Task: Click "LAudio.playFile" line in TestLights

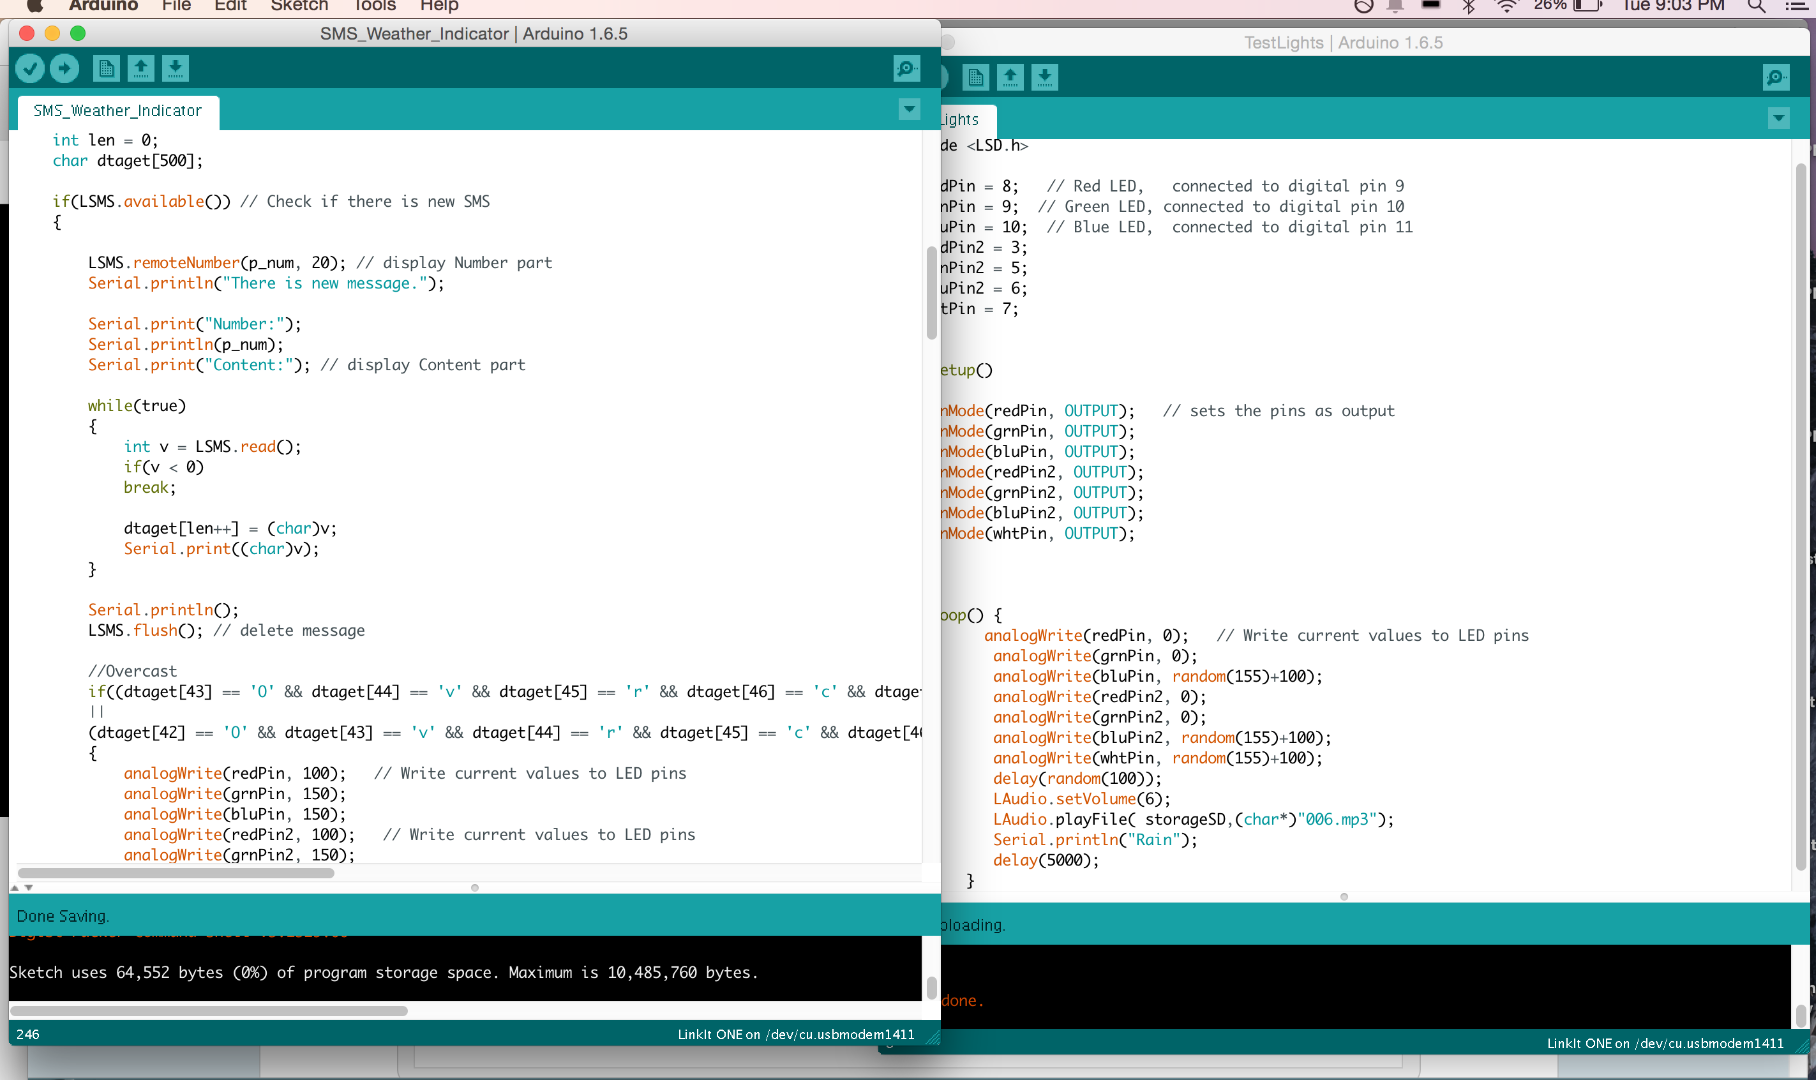Action: click(x=1194, y=820)
